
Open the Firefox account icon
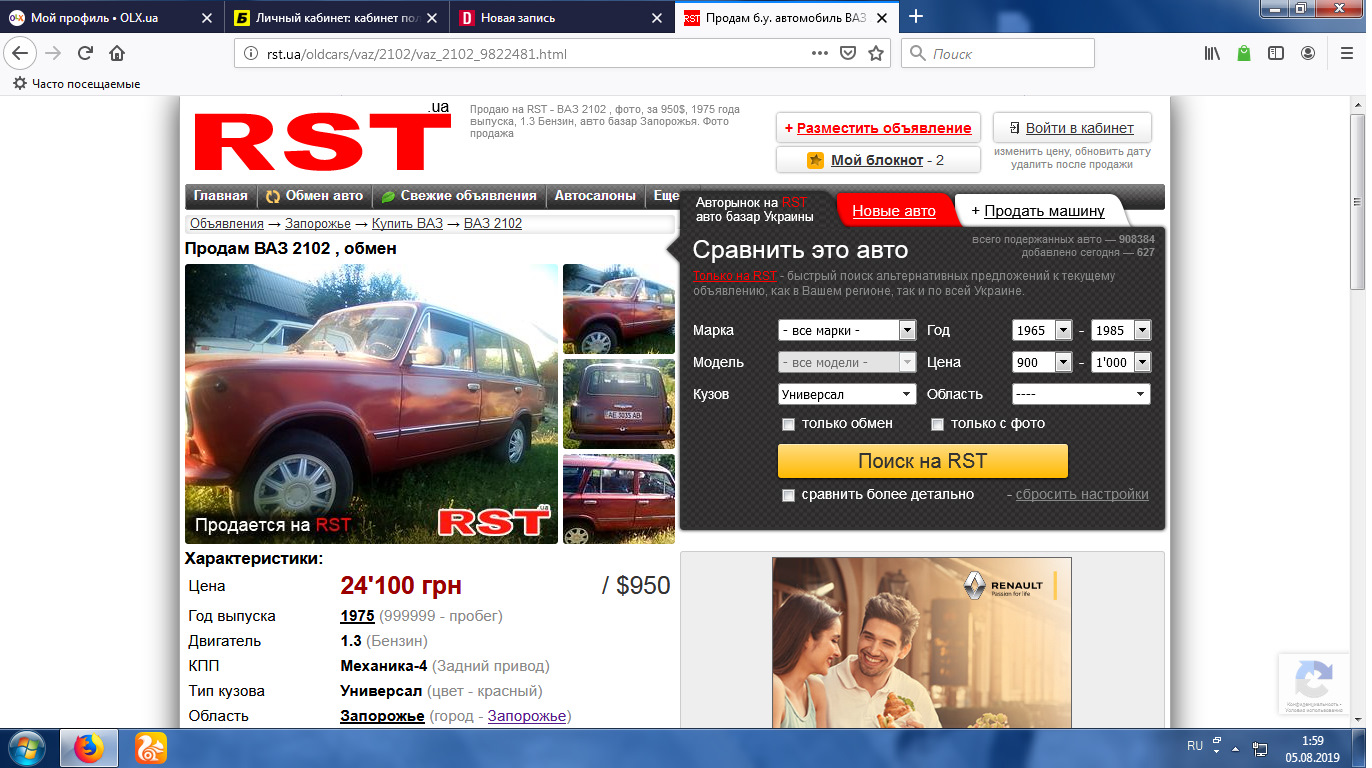pos(1308,54)
